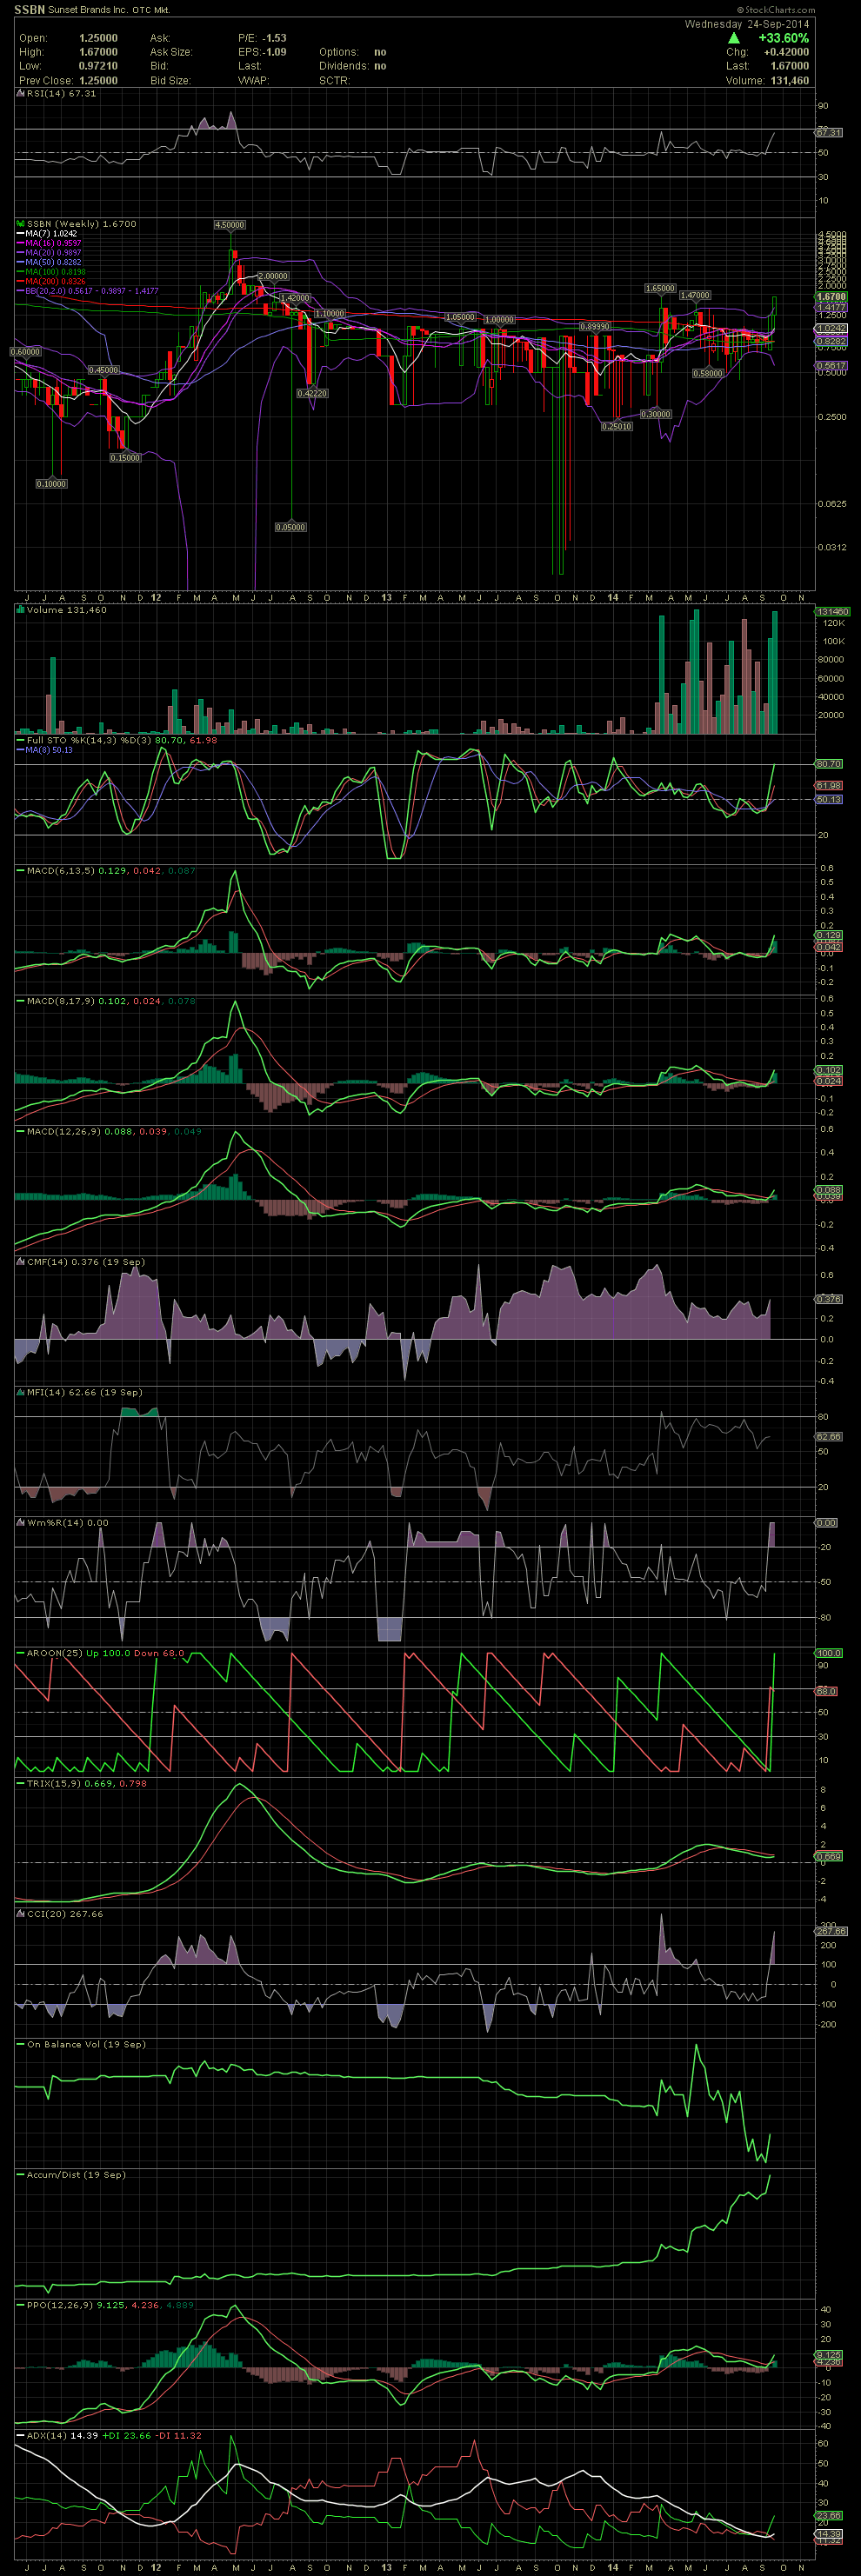Click the icon before the CMF(14) label
Image resolution: width=861 pixels, height=2576 pixels.
tap(20, 1262)
